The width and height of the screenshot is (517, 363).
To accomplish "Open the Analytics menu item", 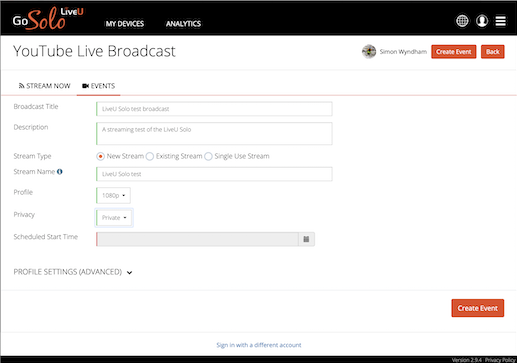I will coord(183,24).
